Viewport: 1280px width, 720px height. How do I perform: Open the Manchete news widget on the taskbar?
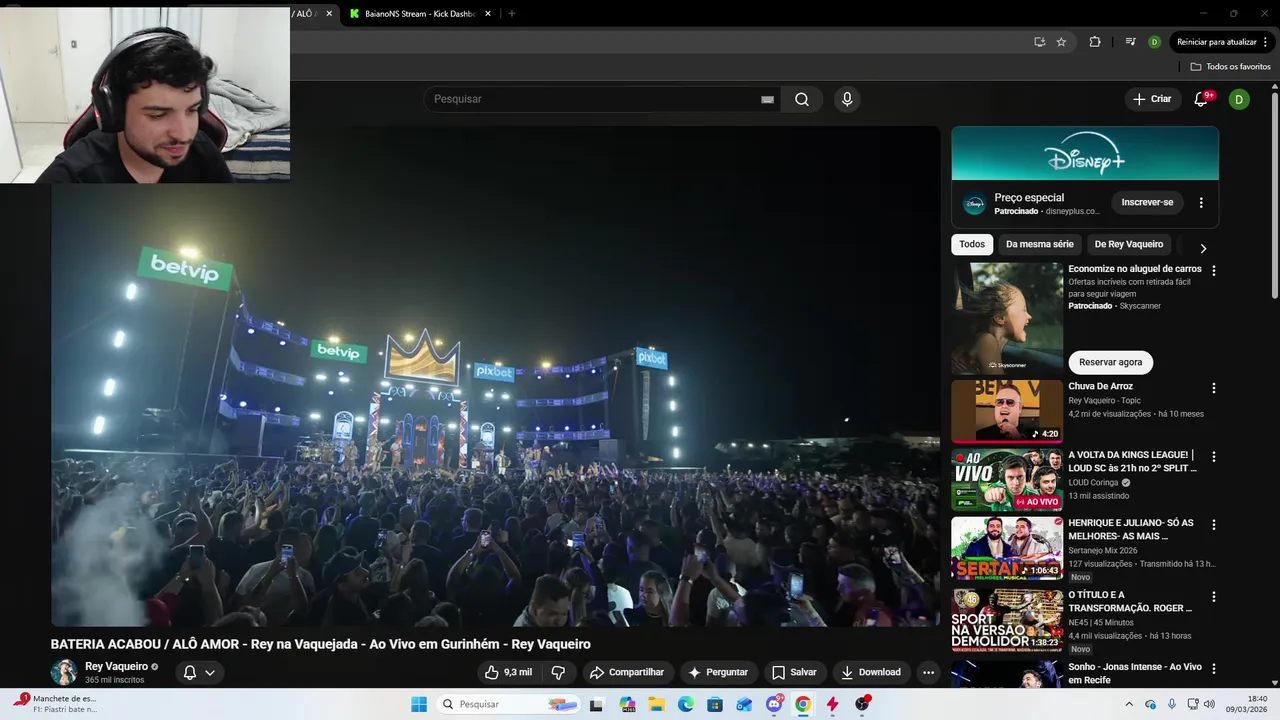click(x=56, y=704)
